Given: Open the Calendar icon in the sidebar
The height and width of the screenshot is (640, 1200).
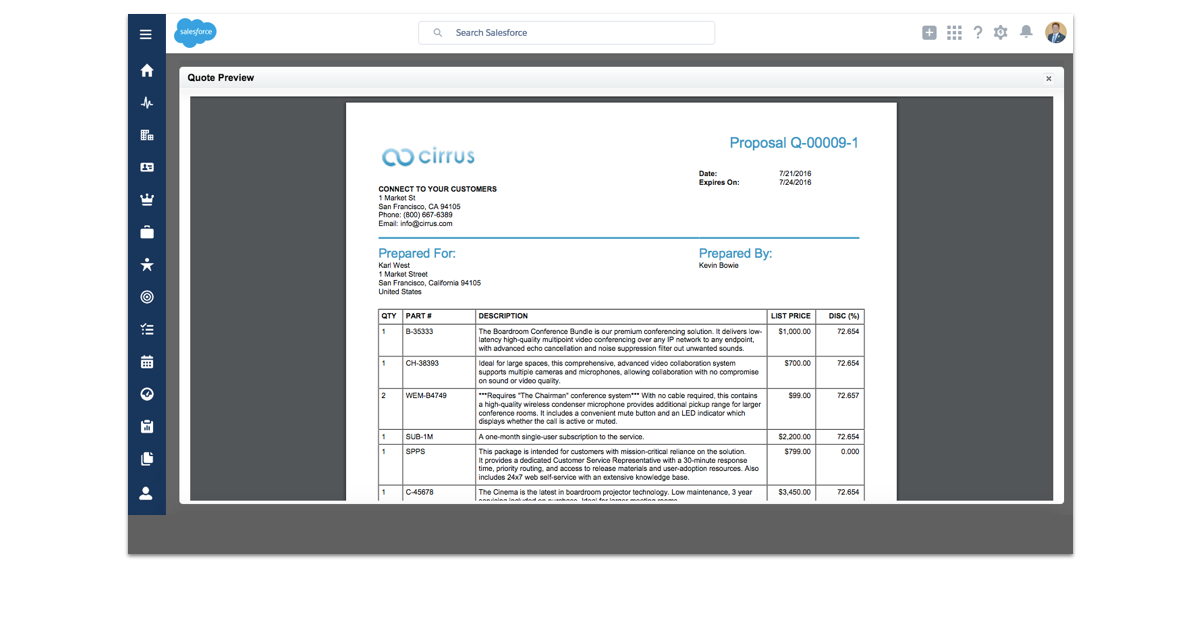Looking at the screenshot, I should tap(147, 362).
